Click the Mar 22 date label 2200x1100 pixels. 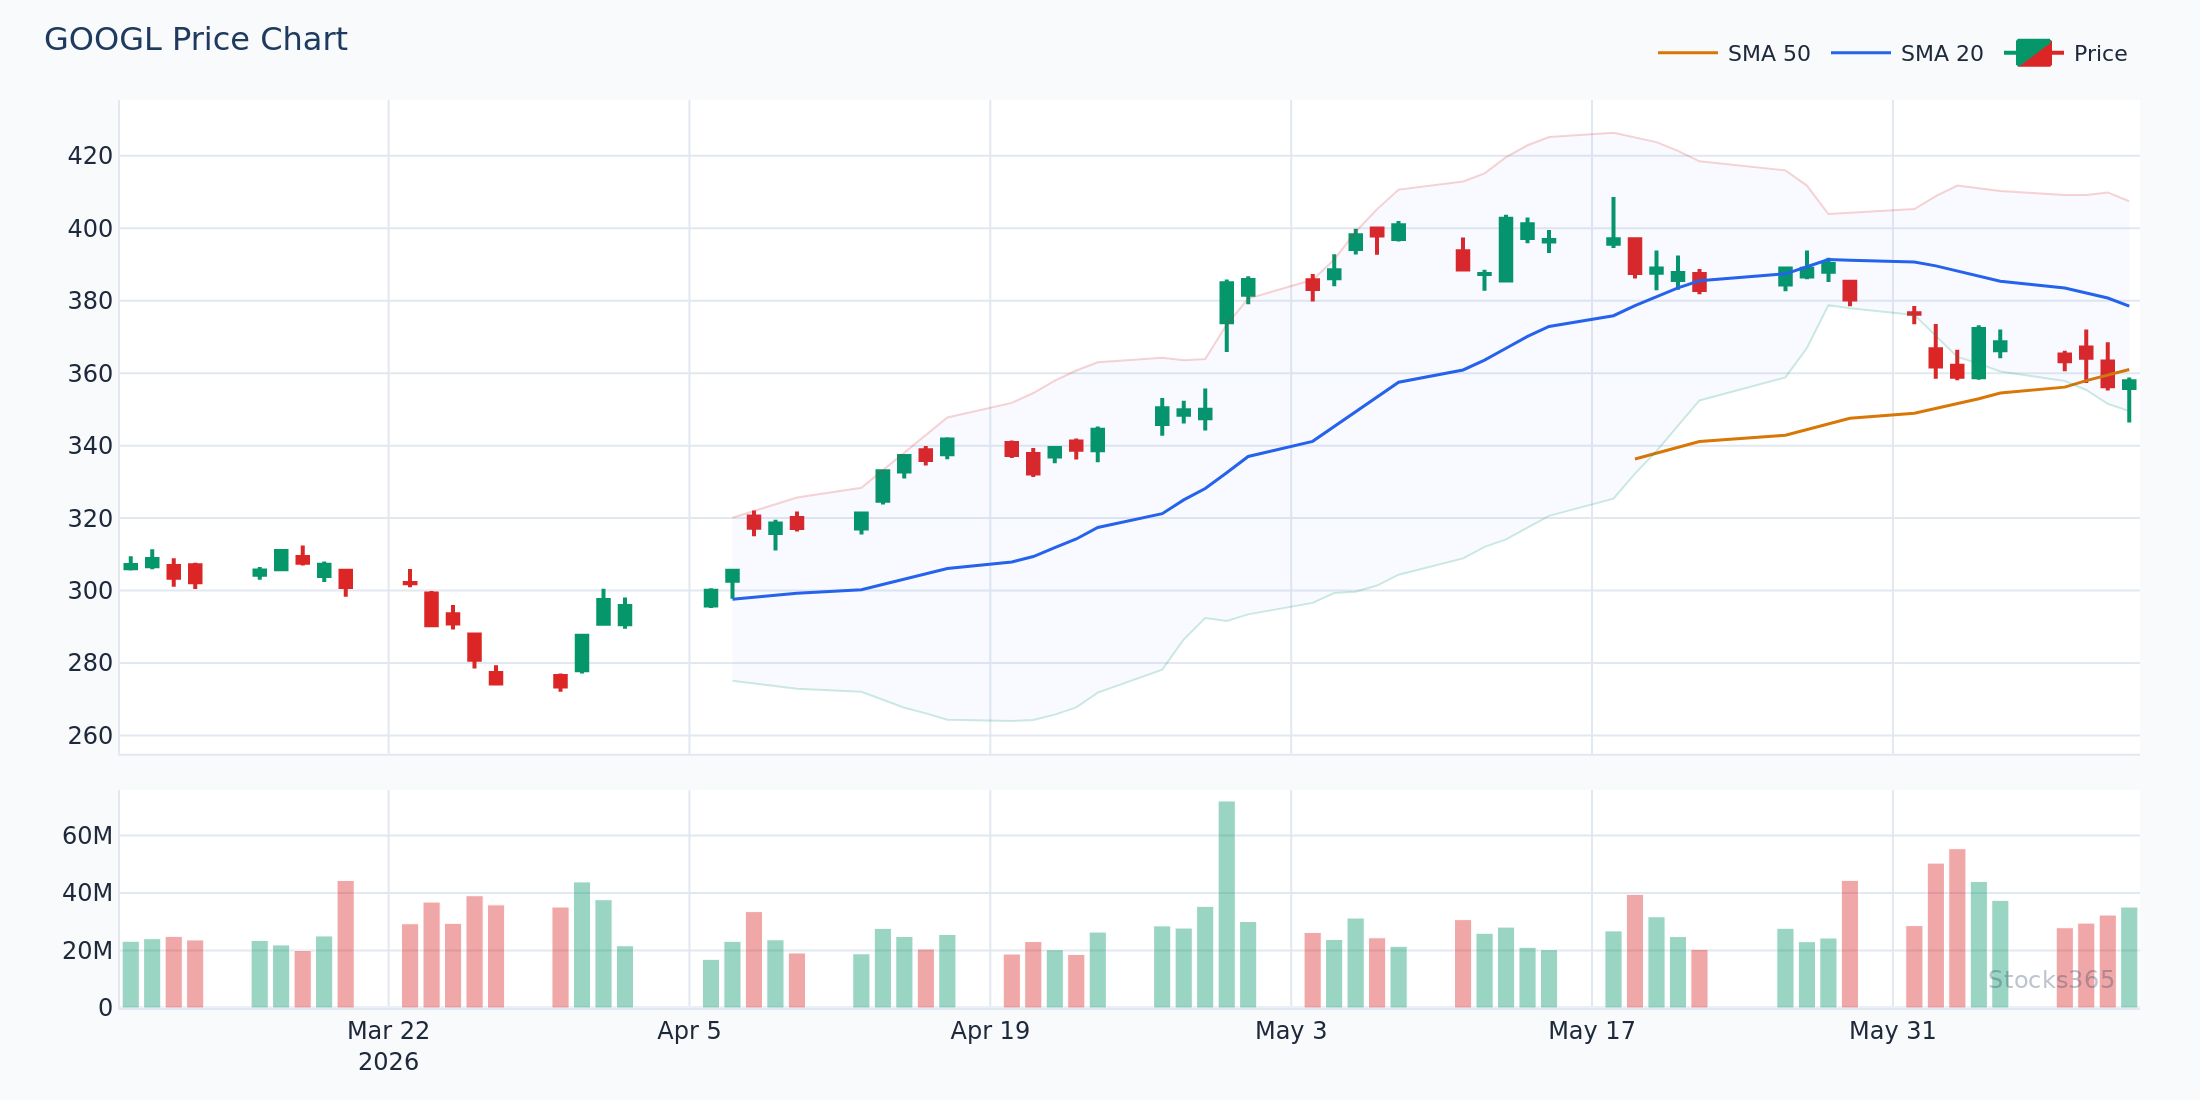coord(388,1031)
